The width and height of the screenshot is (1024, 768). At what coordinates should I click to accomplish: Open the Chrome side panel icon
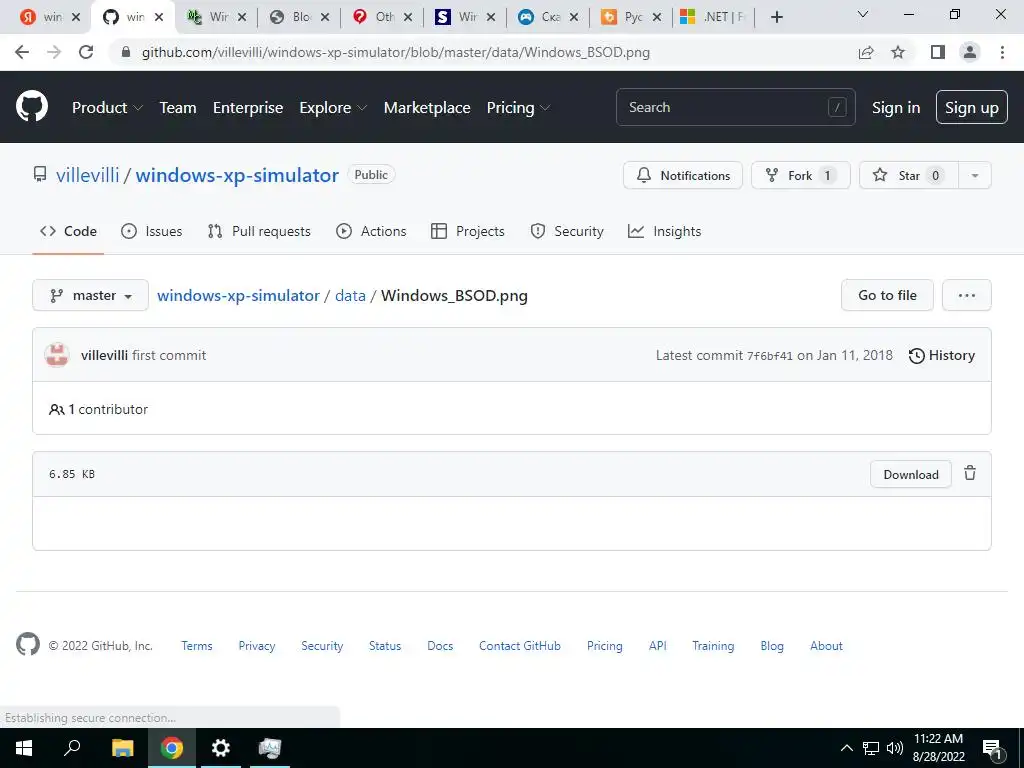click(938, 52)
